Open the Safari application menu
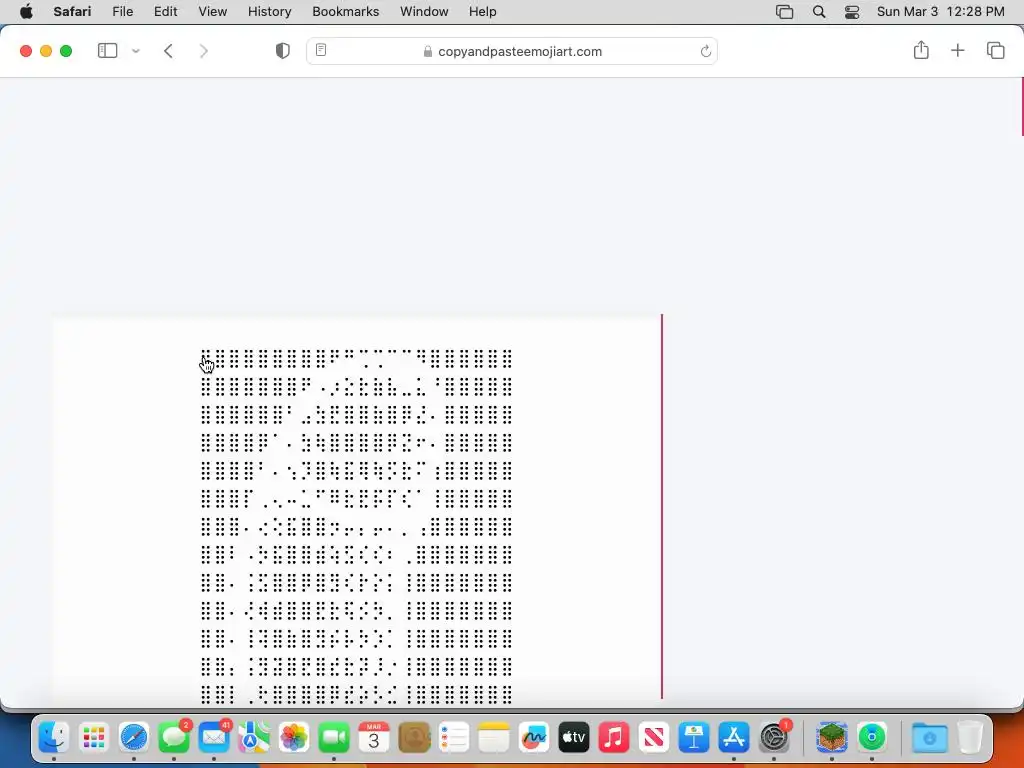The width and height of the screenshot is (1024, 768). 72,11
